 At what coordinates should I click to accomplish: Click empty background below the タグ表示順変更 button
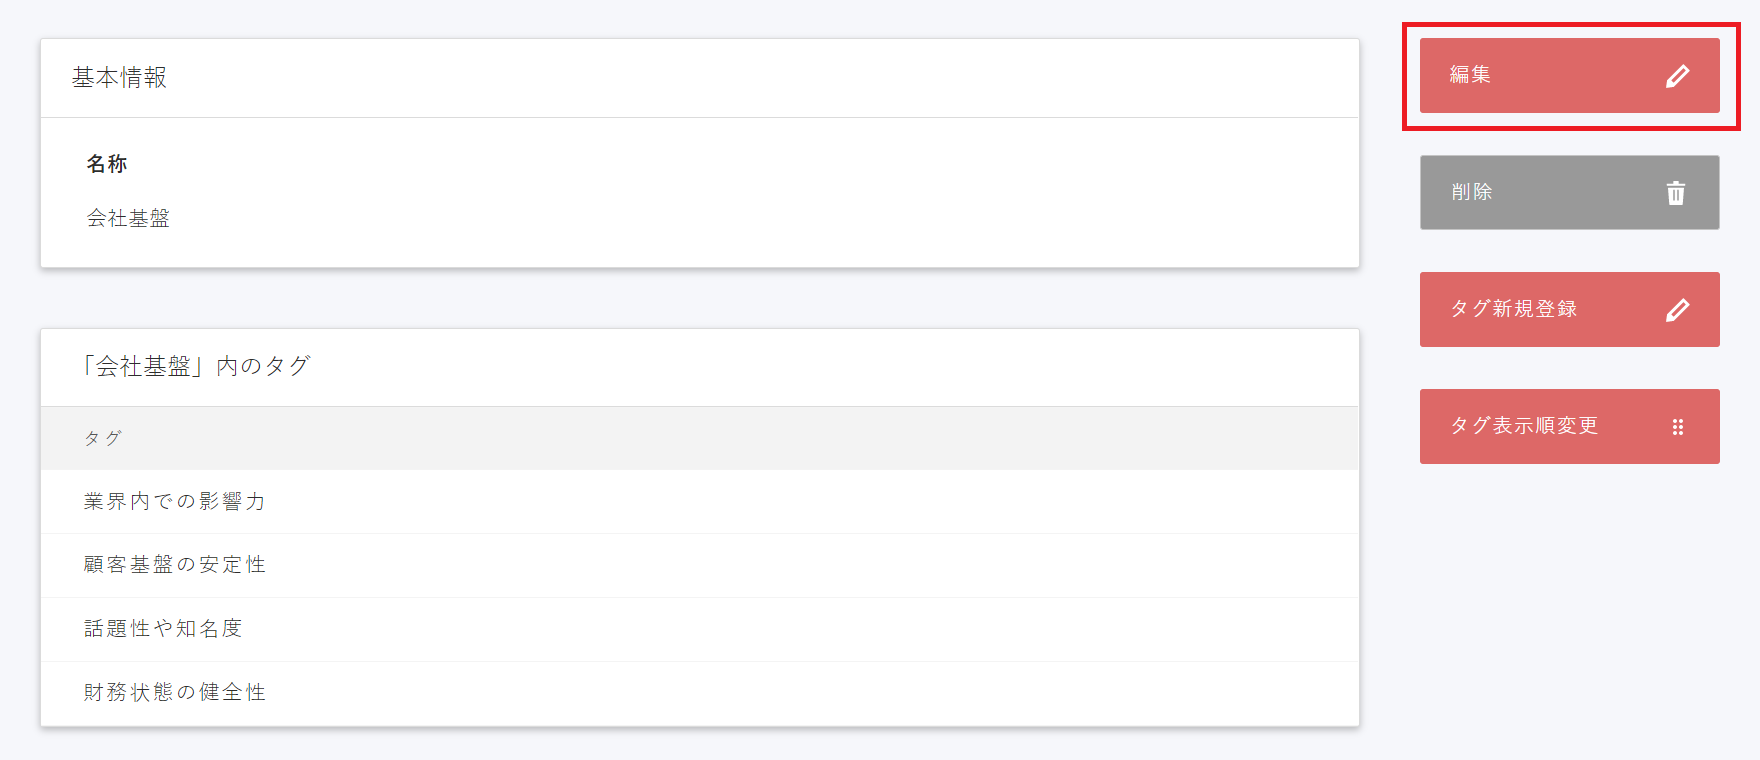coord(1570,600)
